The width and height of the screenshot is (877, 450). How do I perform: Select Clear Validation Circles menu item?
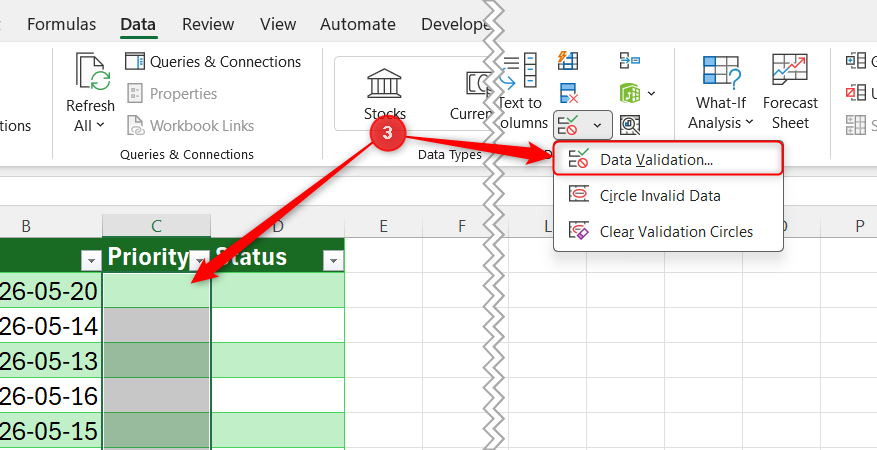tap(668, 231)
